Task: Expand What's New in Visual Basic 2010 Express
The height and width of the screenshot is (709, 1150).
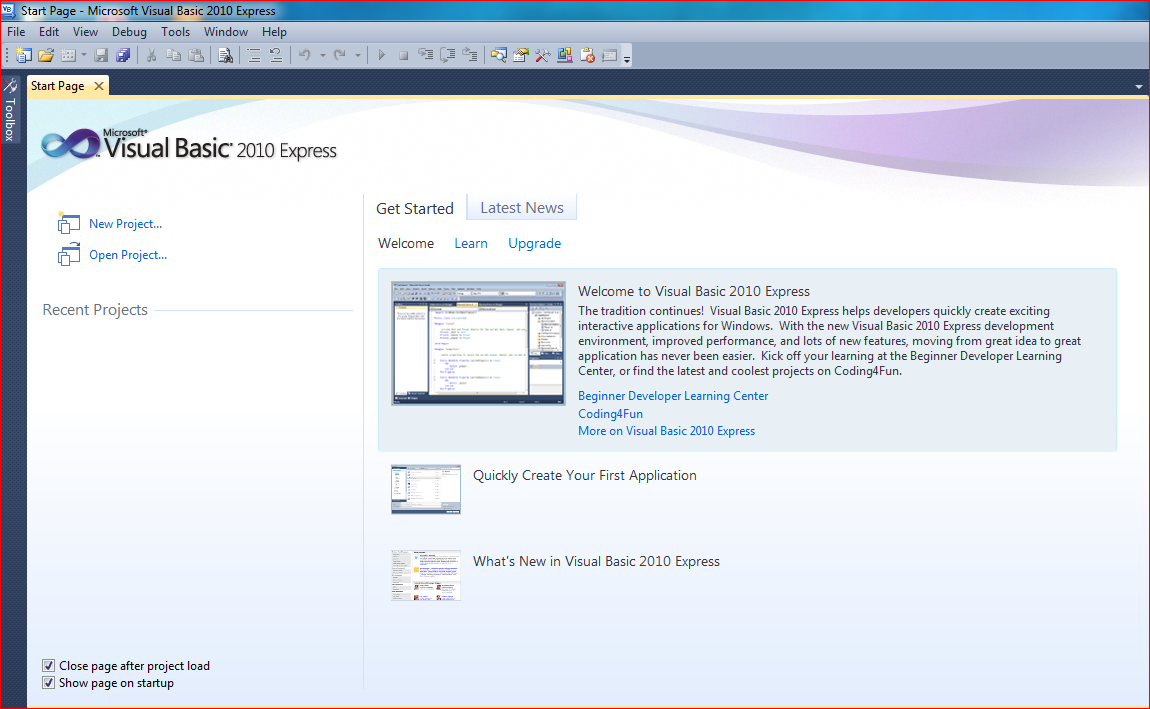Action: (596, 561)
